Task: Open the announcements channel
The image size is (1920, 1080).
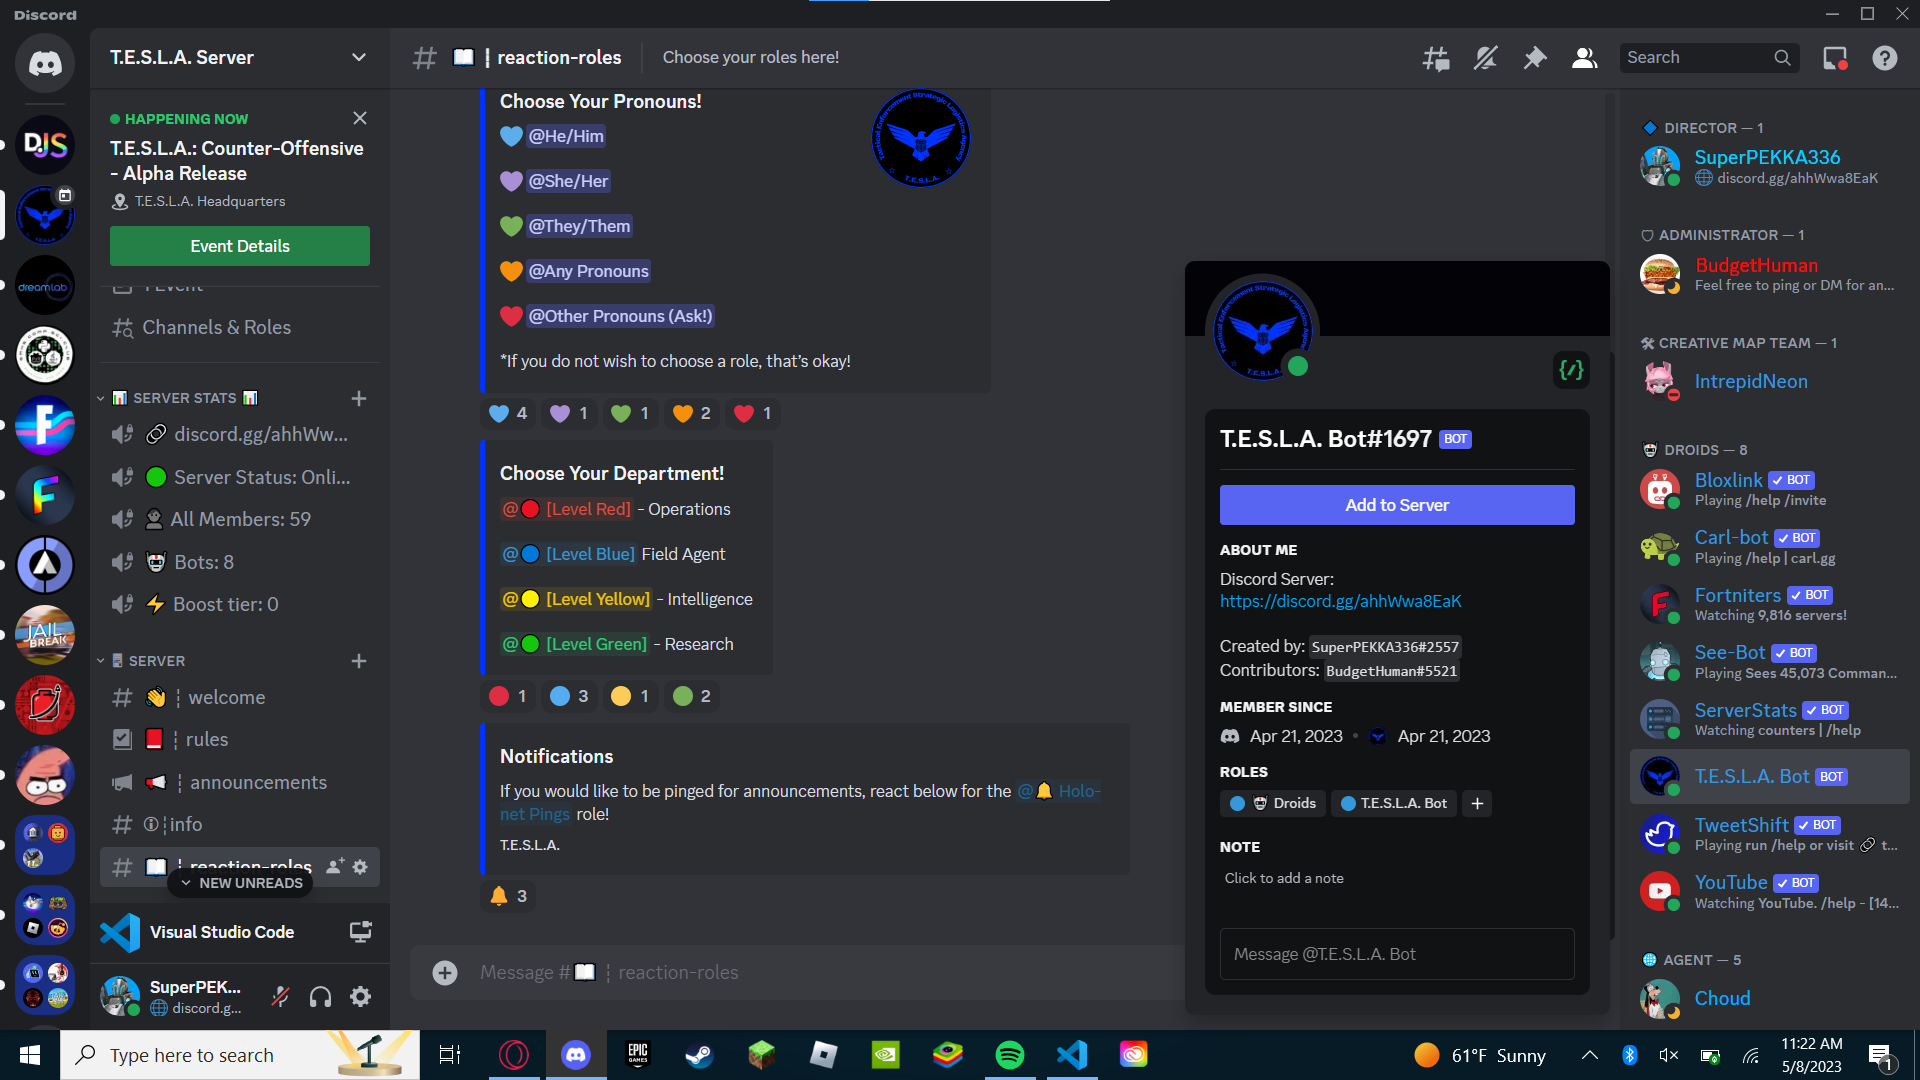Action: [x=258, y=782]
